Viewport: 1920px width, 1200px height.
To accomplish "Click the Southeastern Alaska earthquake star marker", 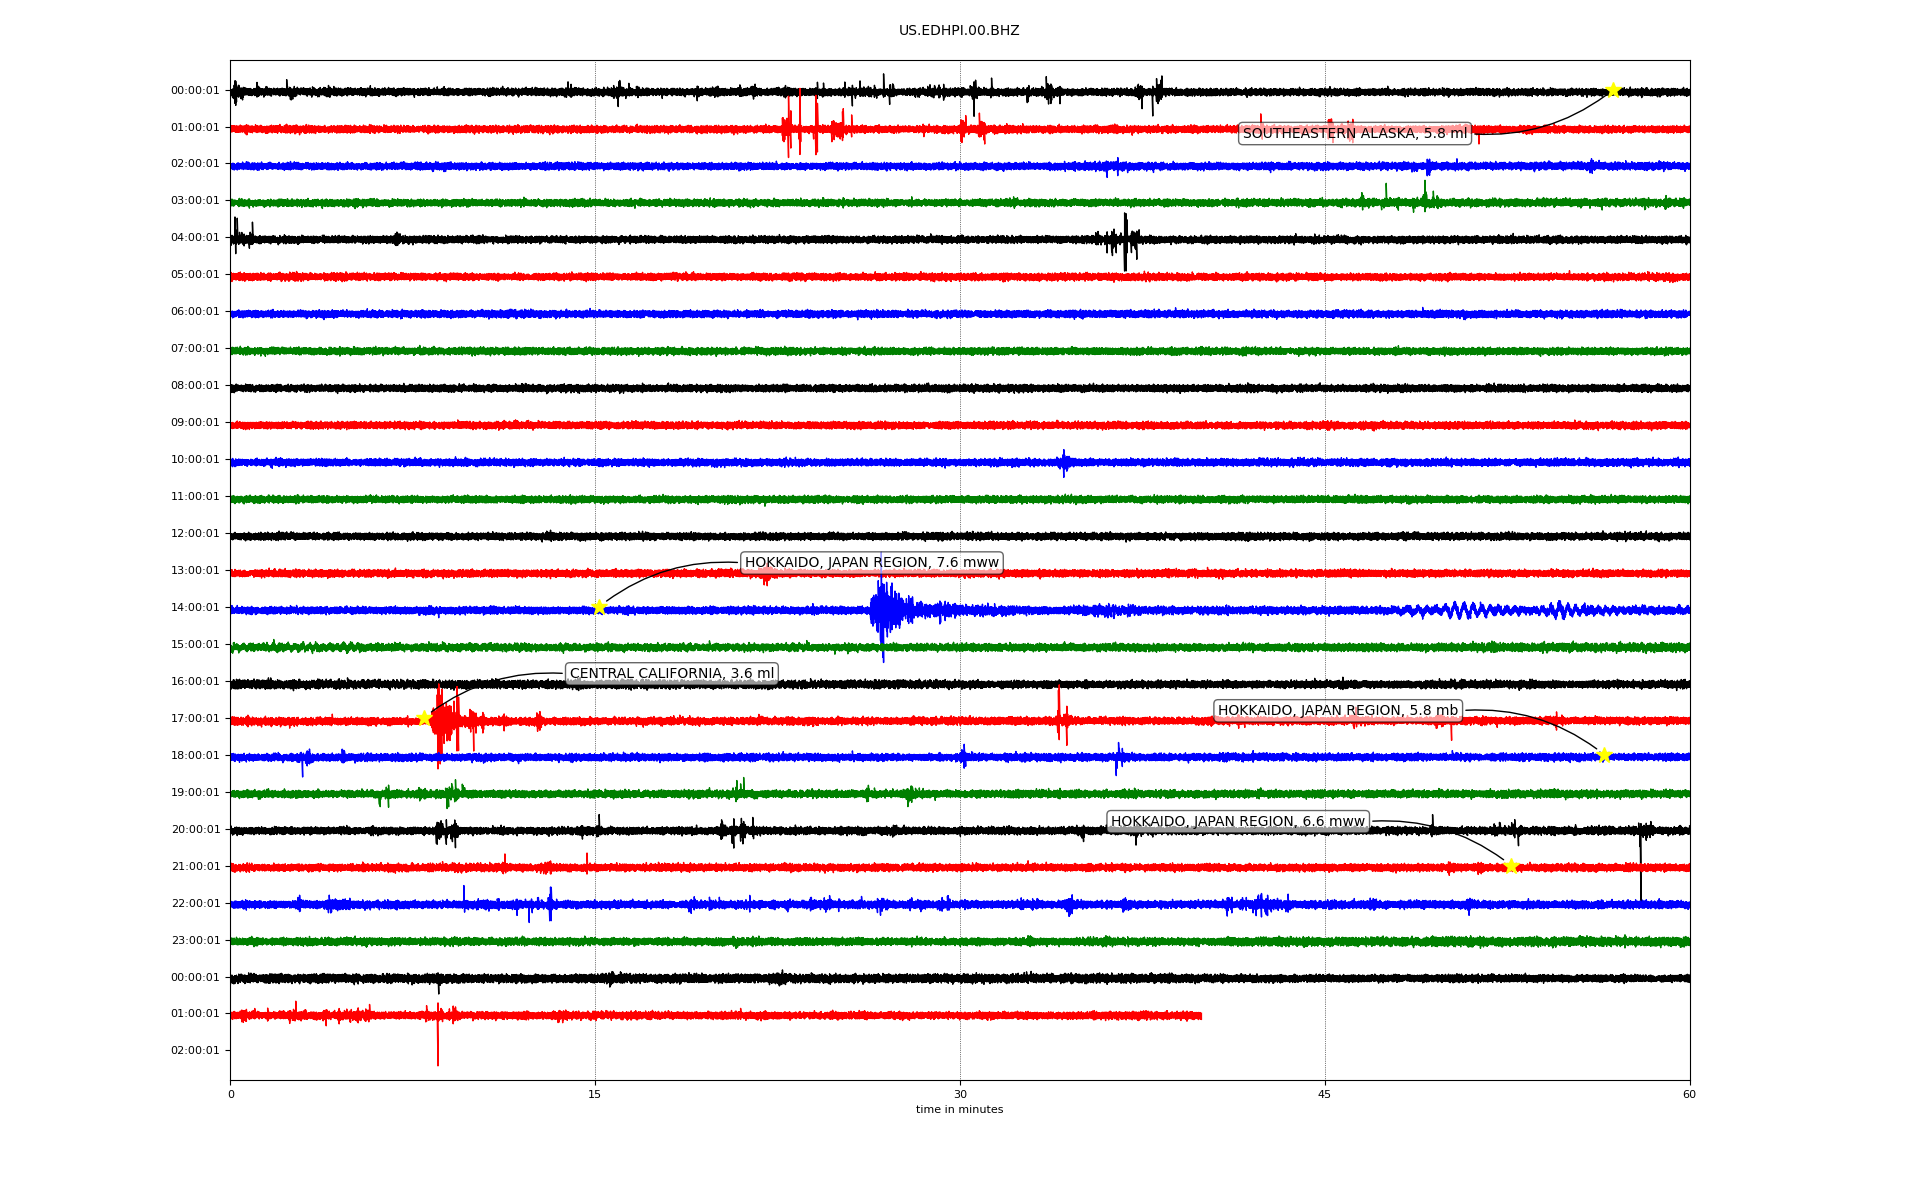I will [x=1613, y=90].
